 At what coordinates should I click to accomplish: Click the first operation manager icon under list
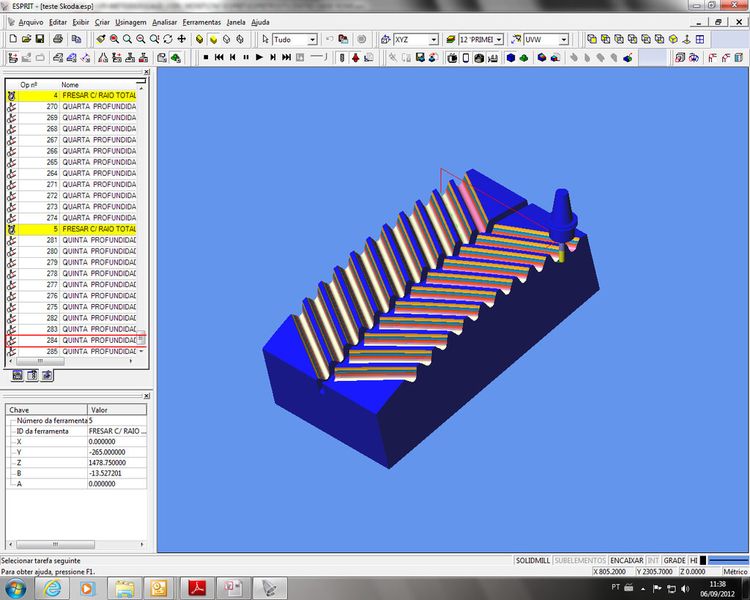pyautogui.click(x=18, y=375)
